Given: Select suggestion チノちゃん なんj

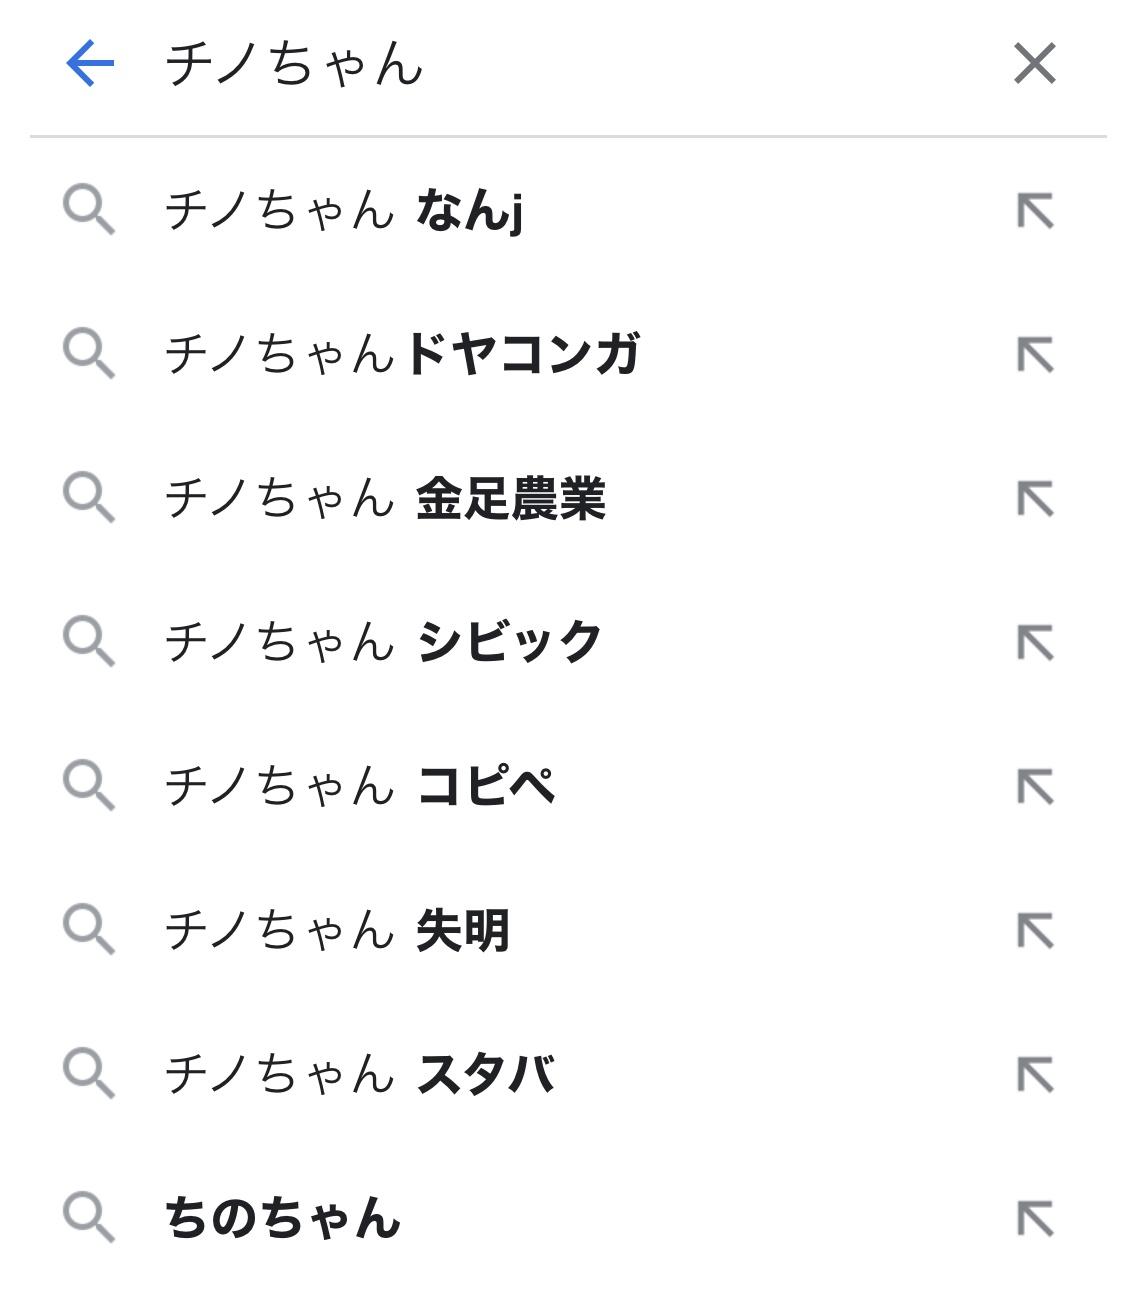Looking at the screenshot, I should pos(343,211).
